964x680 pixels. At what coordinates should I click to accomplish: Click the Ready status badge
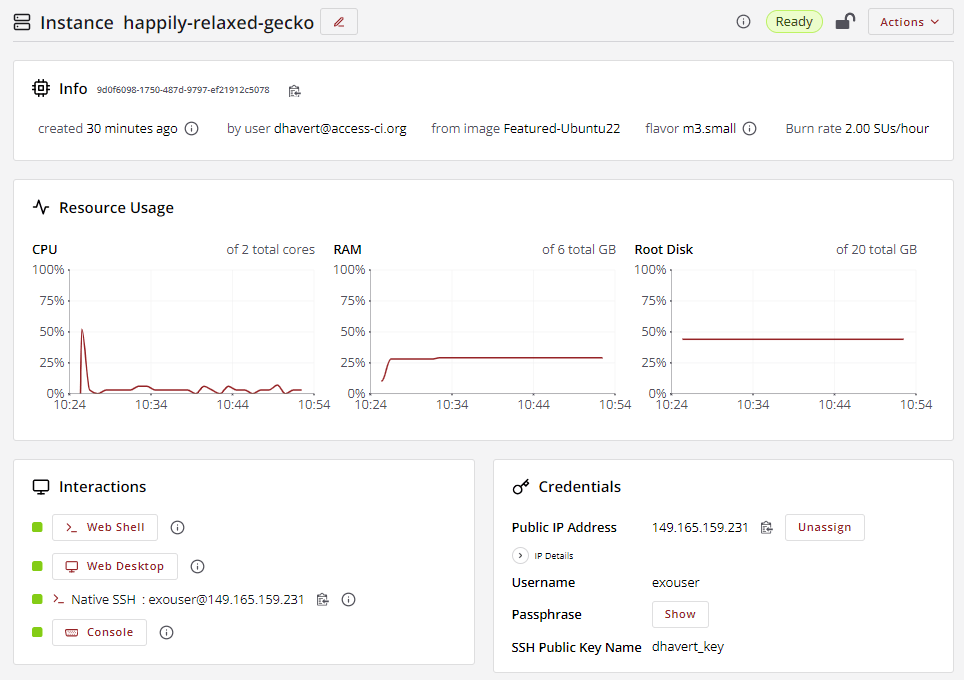(x=794, y=22)
